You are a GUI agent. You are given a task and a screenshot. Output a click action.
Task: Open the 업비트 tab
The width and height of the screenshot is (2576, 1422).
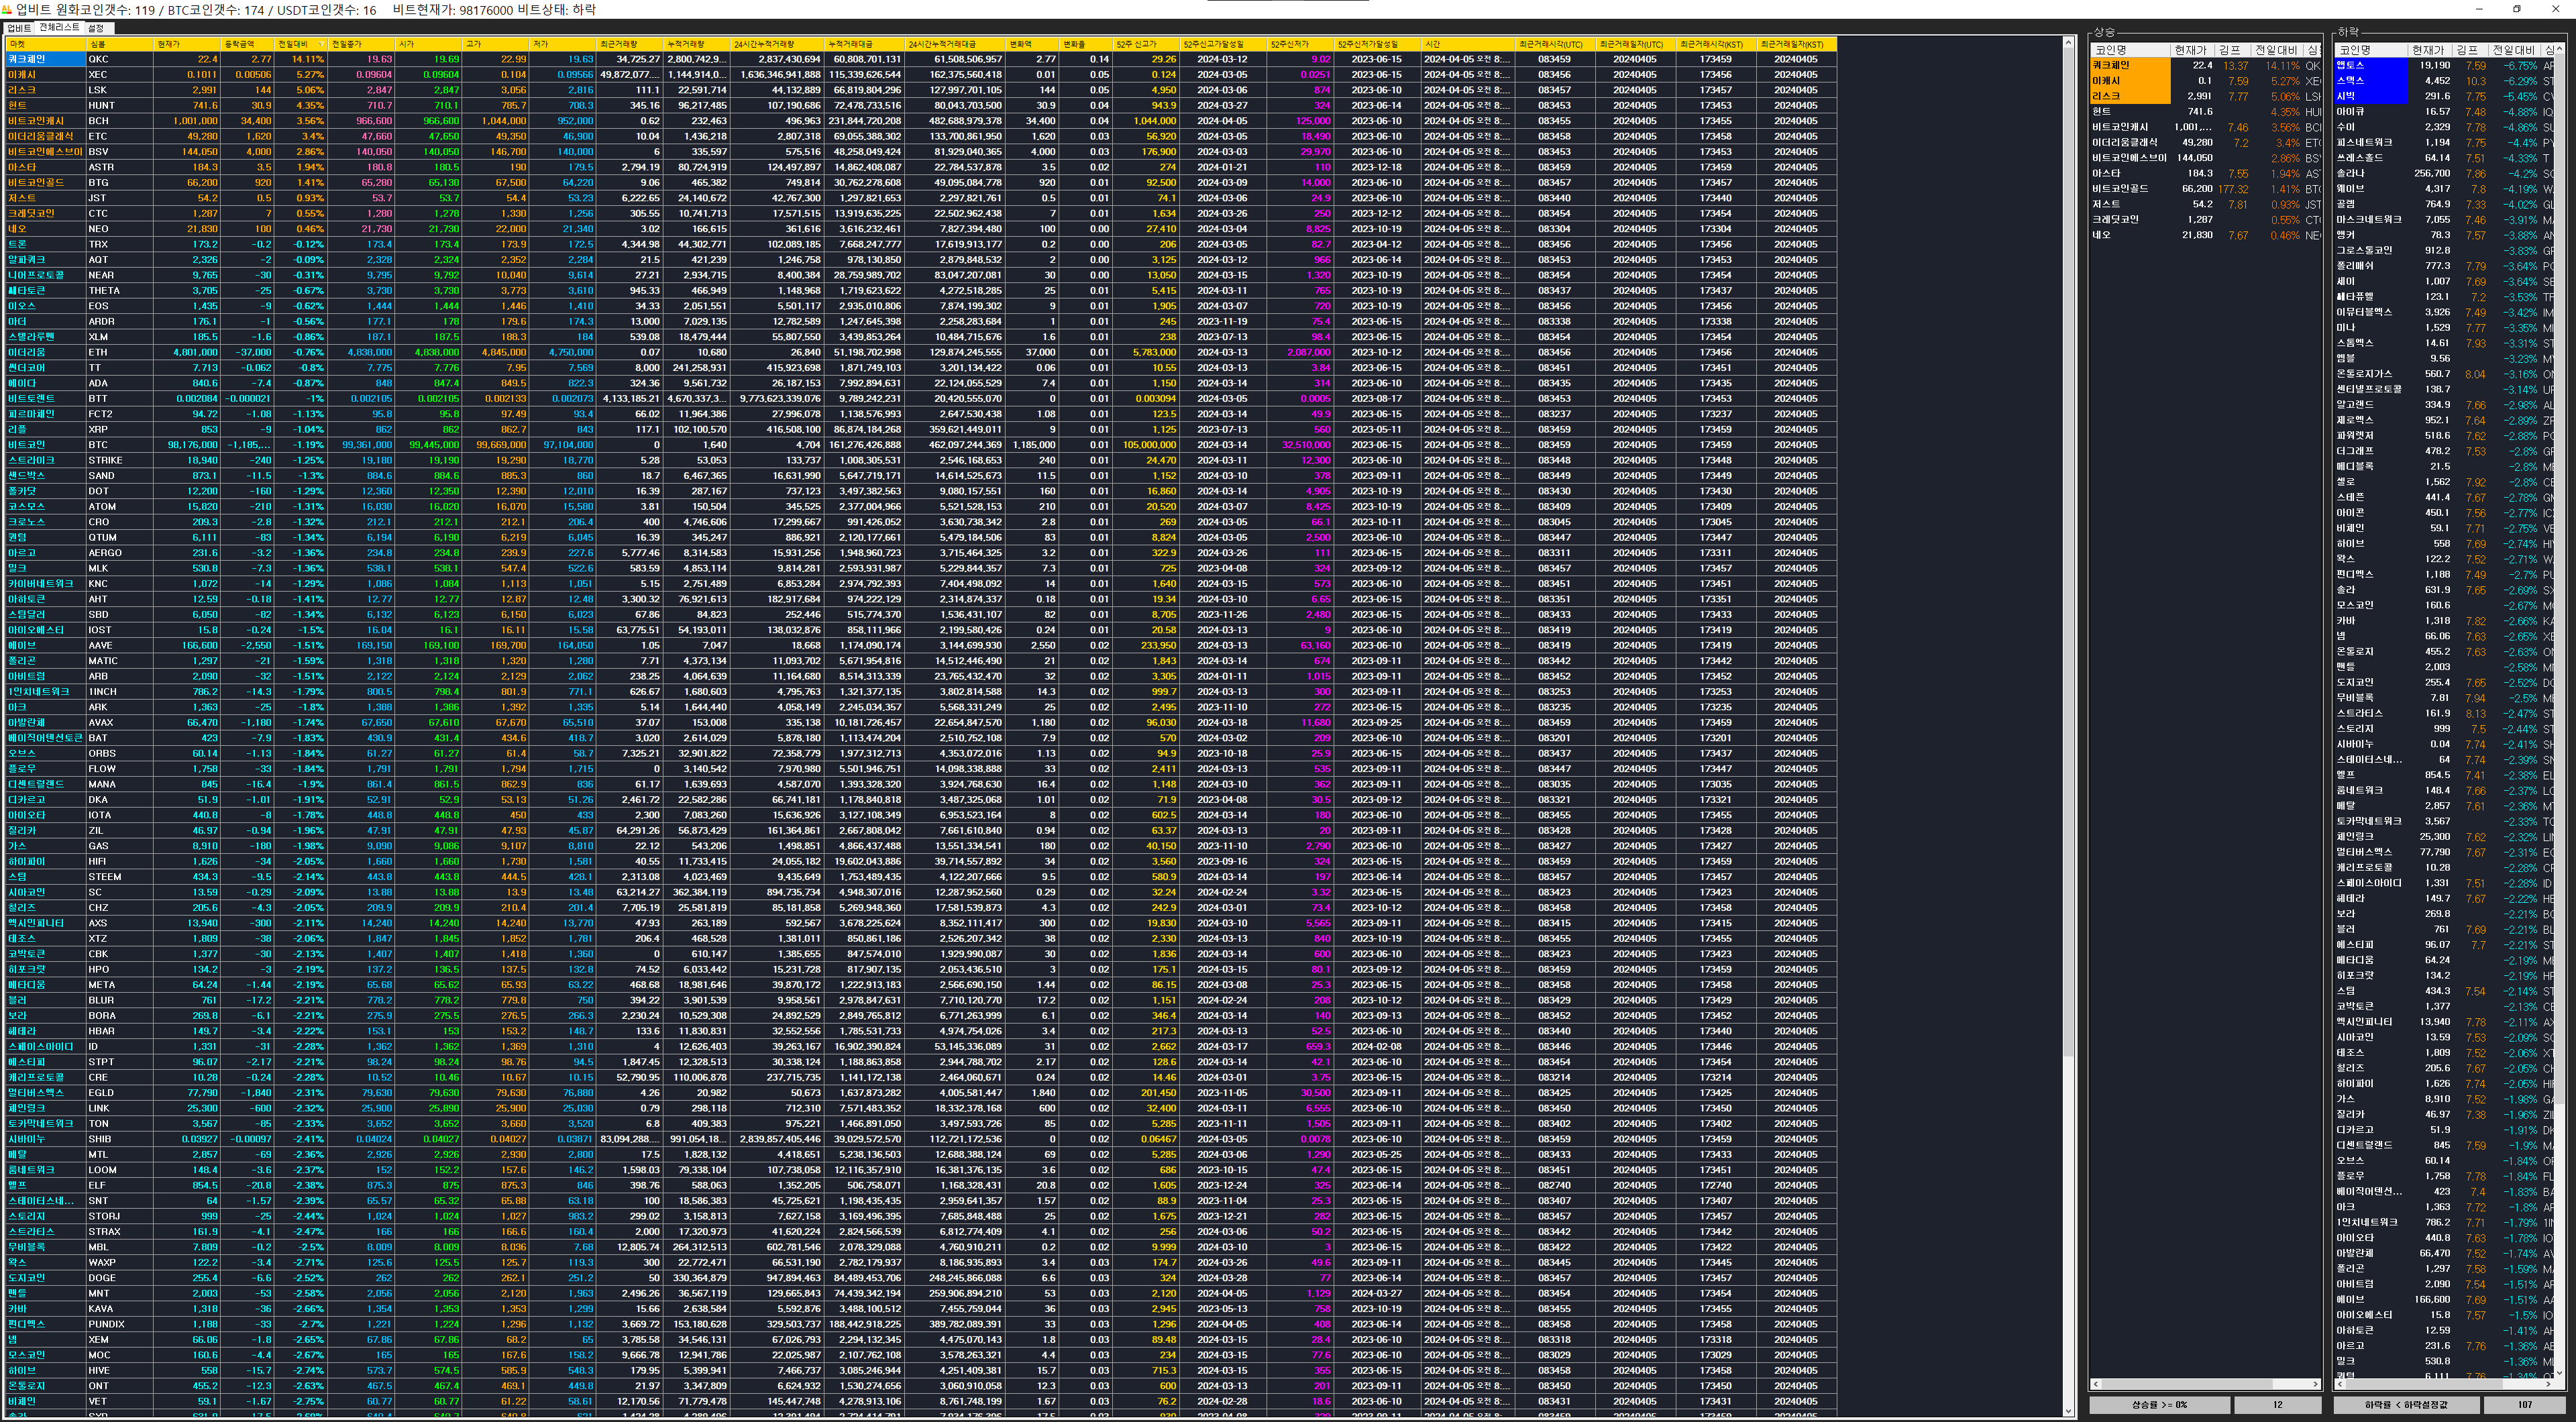coord(18,28)
